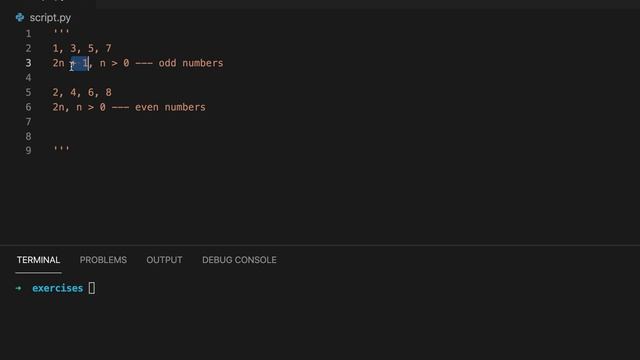
Task: Open the DEBUG CONSOLE panel tab
Action: [x=239, y=260]
